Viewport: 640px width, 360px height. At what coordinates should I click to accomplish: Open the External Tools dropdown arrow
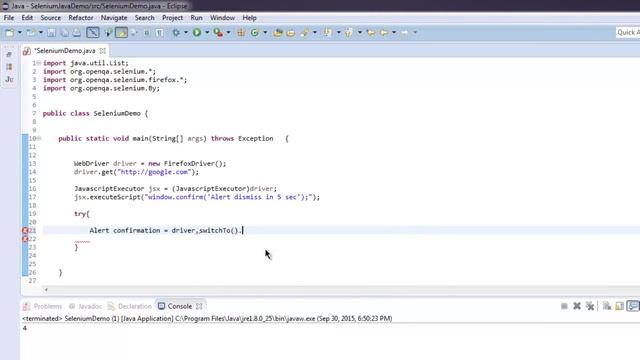228,32
